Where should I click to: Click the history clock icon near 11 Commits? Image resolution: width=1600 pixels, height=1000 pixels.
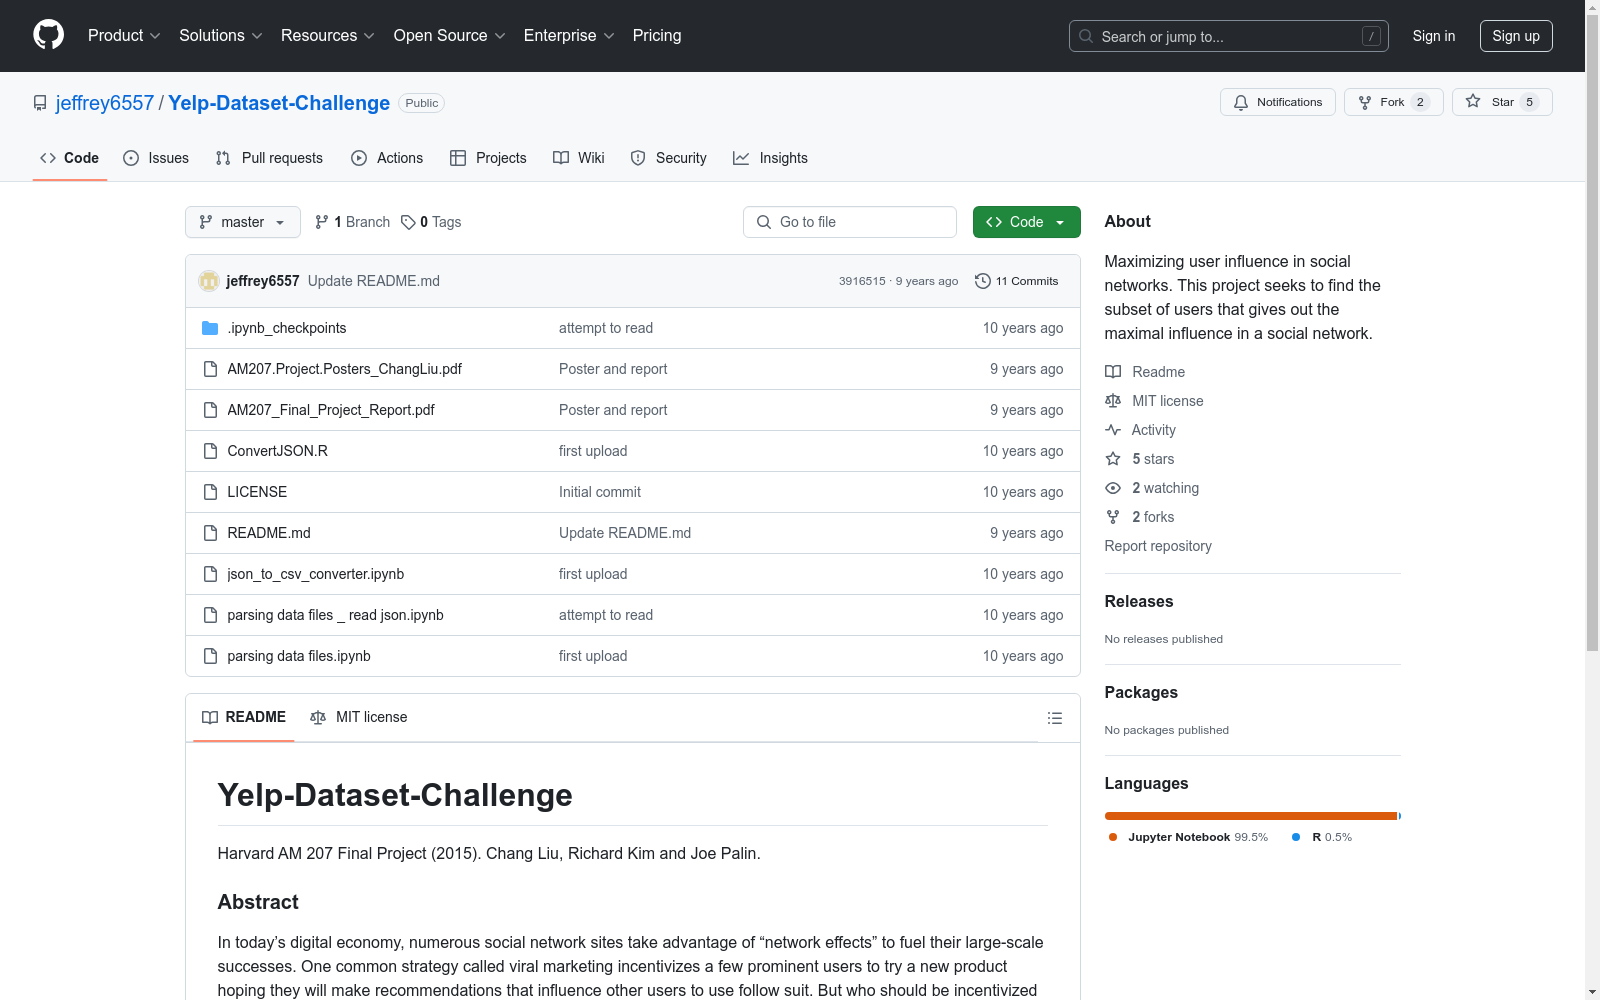point(983,281)
